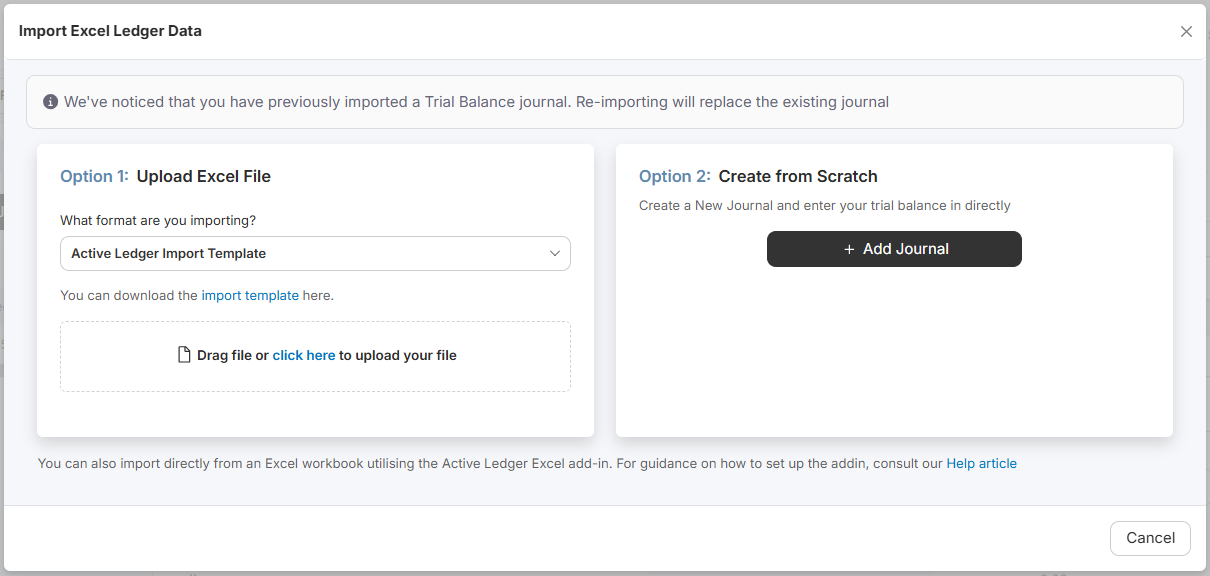
Task: Click 'click here' to upload file
Action: (x=304, y=355)
